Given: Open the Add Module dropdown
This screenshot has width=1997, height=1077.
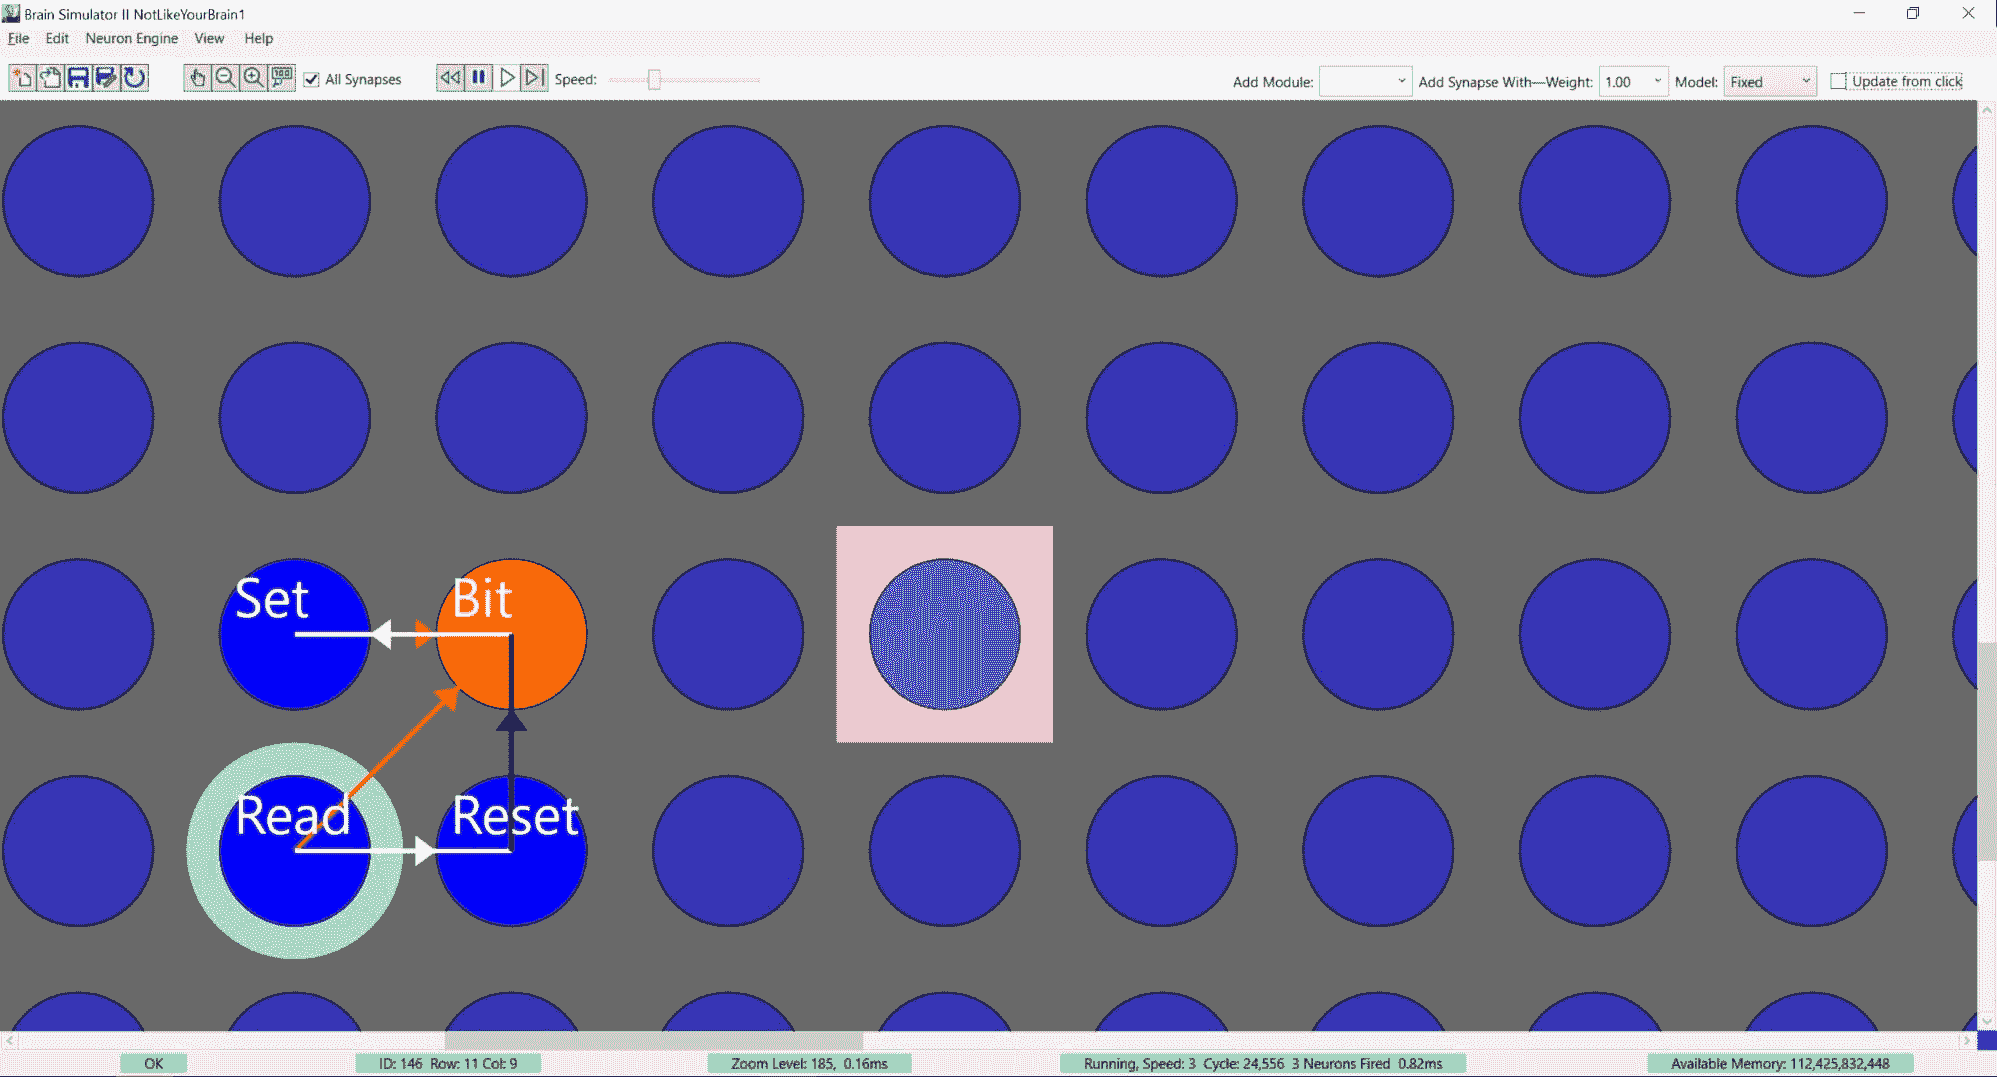Looking at the screenshot, I should point(1365,82).
